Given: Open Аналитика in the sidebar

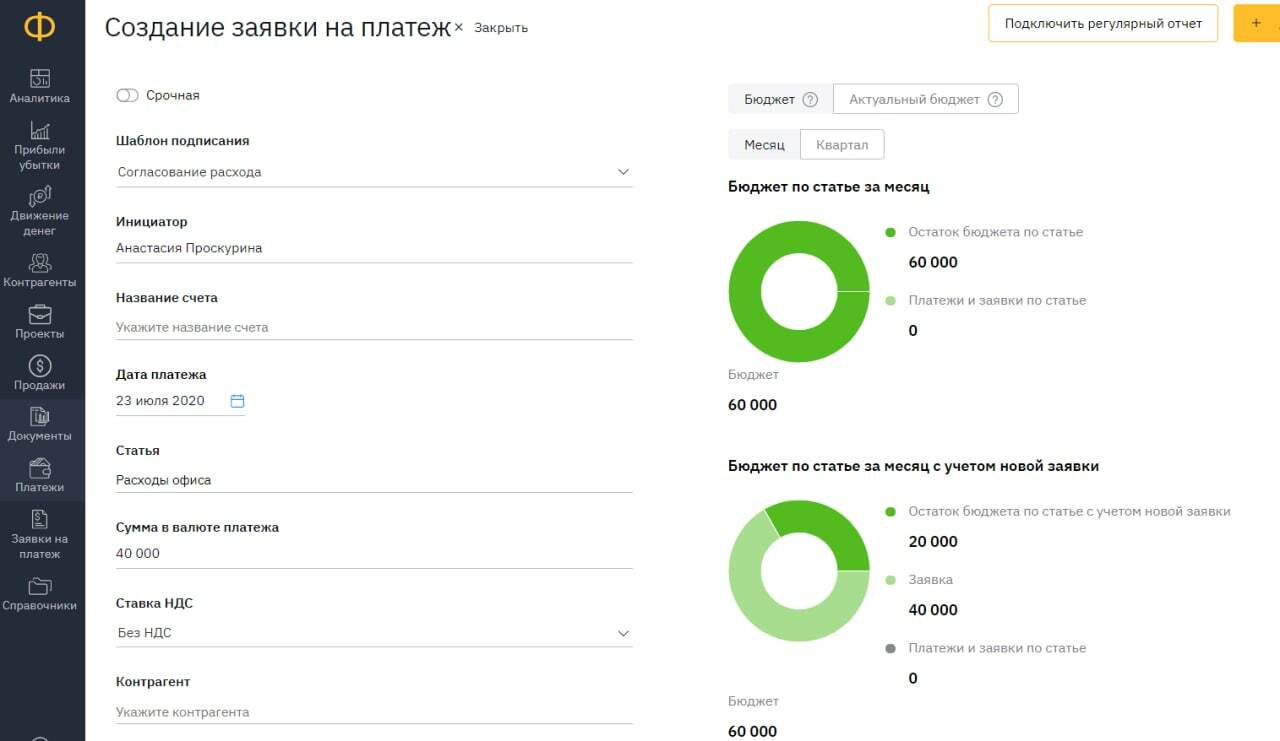Looking at the screenshot, I should tap(40, 86).
